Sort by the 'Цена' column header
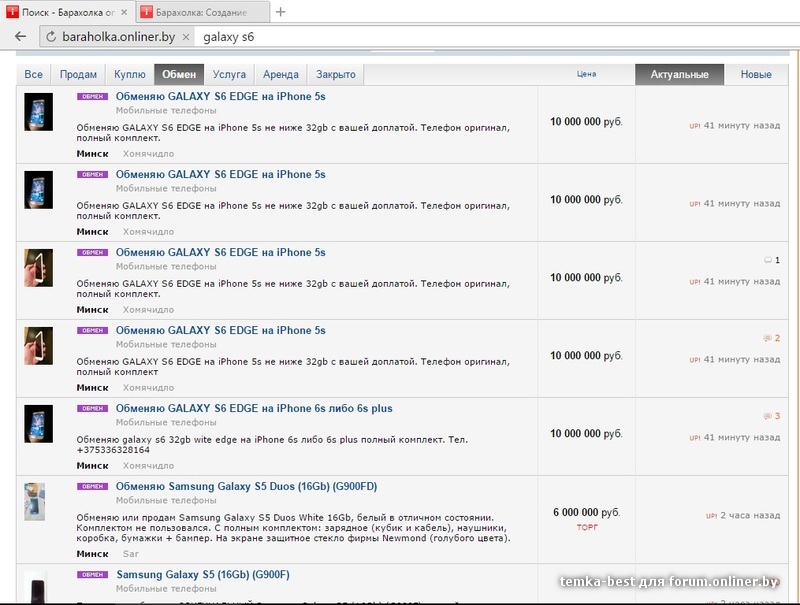Screen dimensions: 800x605 pyautogui.click(x=587, y=75)
